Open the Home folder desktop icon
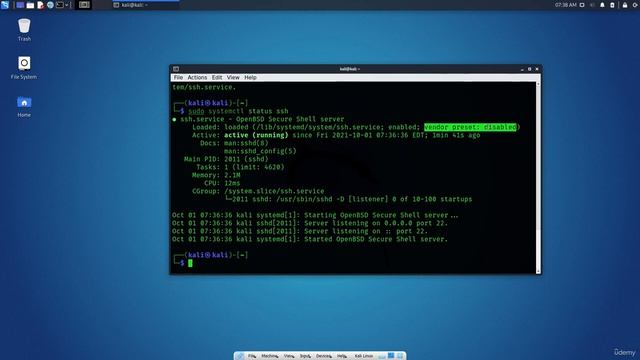The width and height of the screenshot is (640, 360). click(x=24, y=107)
